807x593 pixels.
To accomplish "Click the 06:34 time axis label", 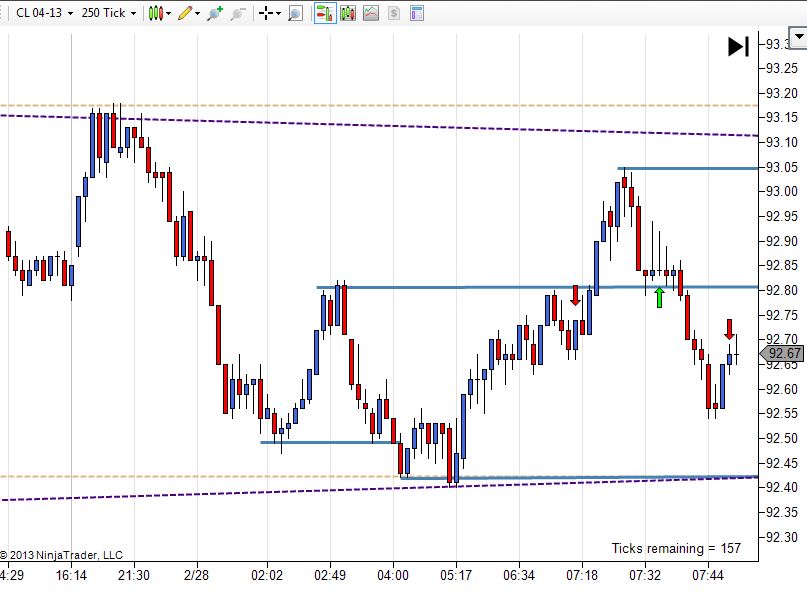I will pos(519,575).
